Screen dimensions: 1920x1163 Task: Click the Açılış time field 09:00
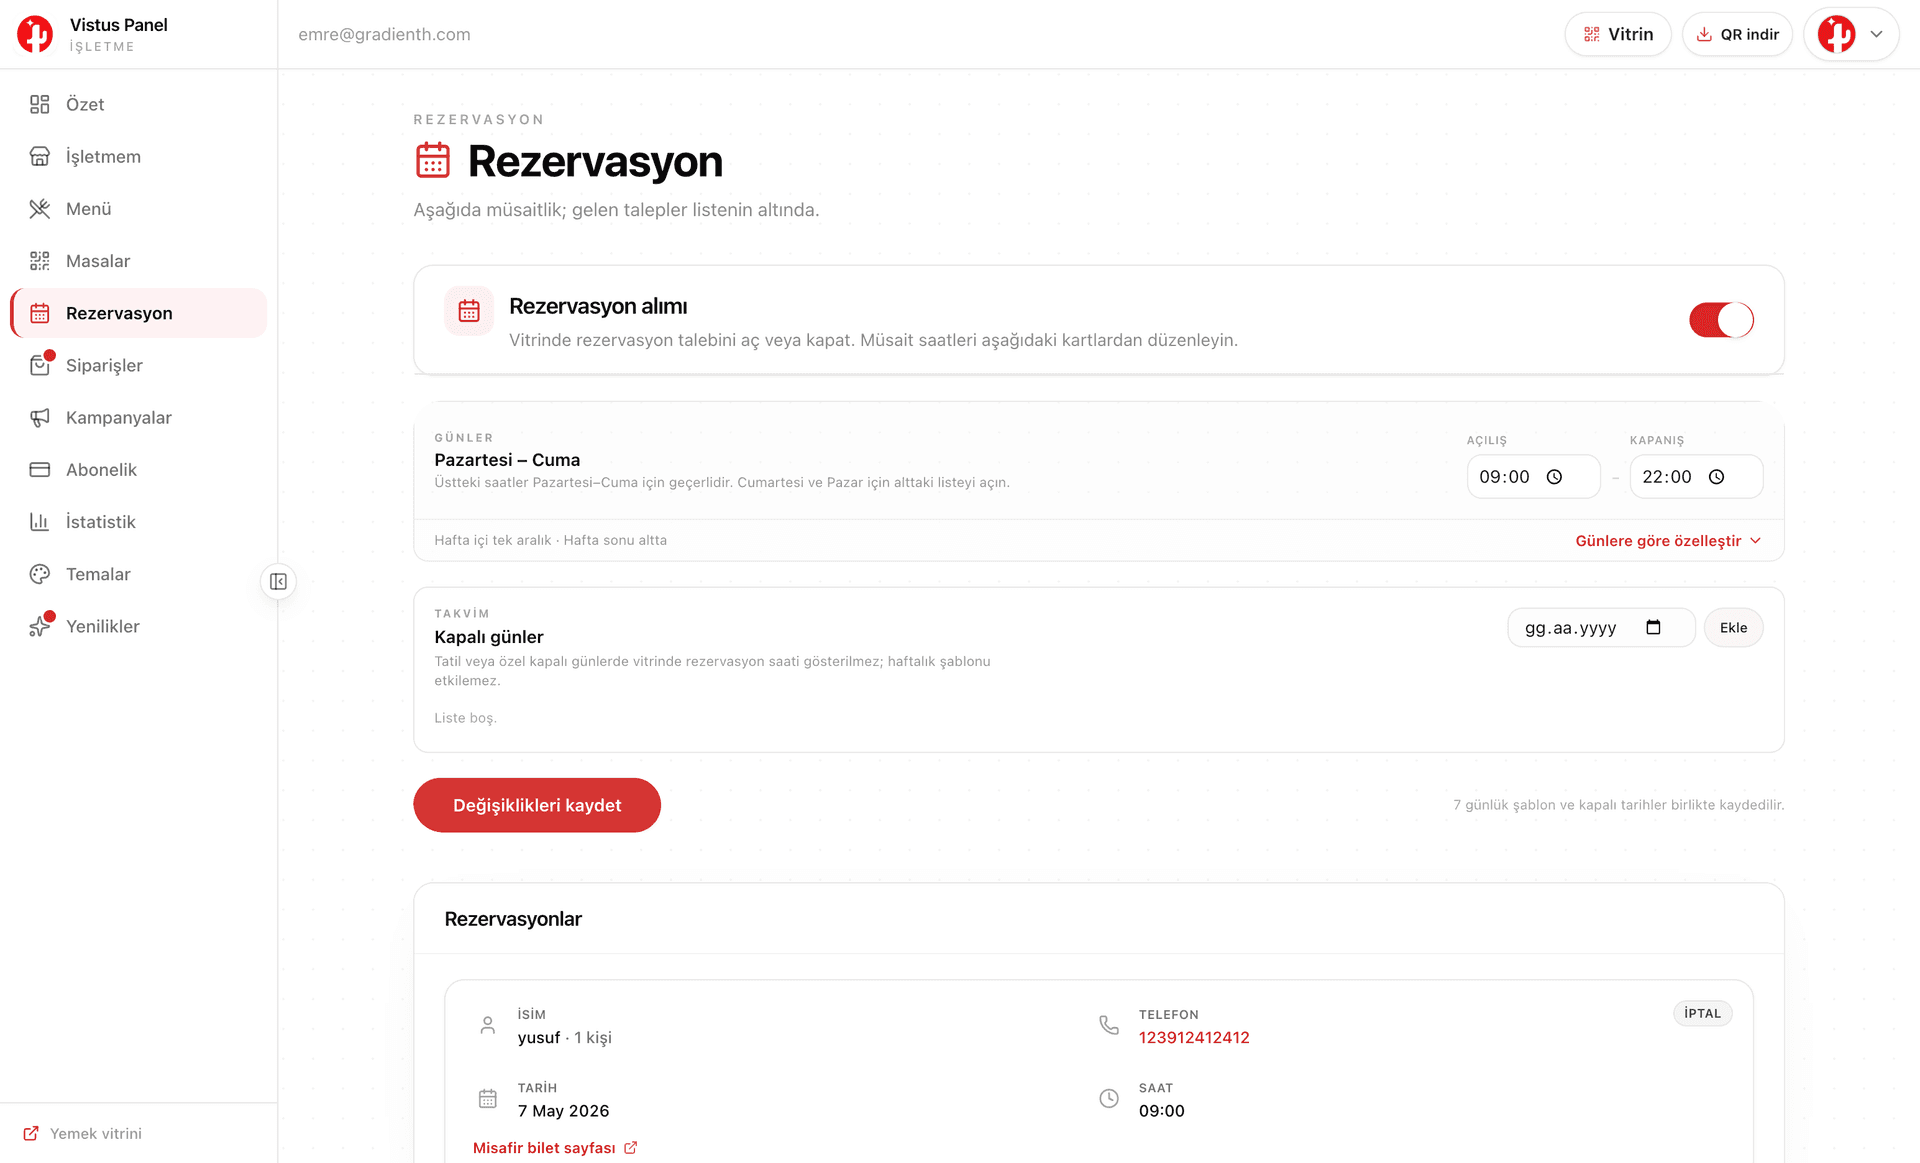point(1533,477)
